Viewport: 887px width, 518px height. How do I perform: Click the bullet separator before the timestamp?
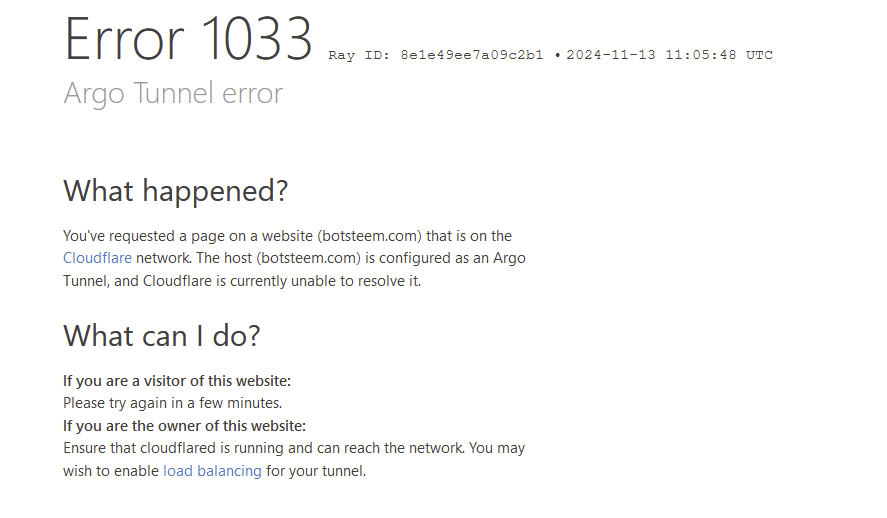(x=557, y=55)
